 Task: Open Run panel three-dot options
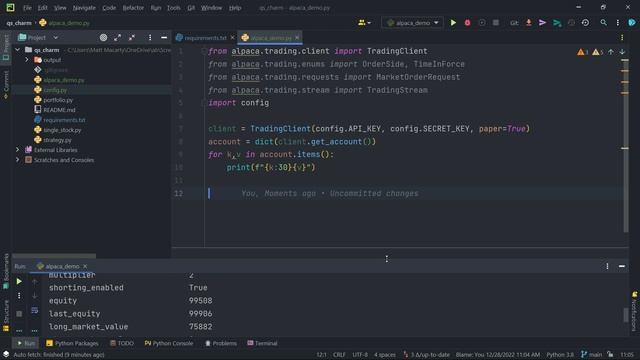607,266
